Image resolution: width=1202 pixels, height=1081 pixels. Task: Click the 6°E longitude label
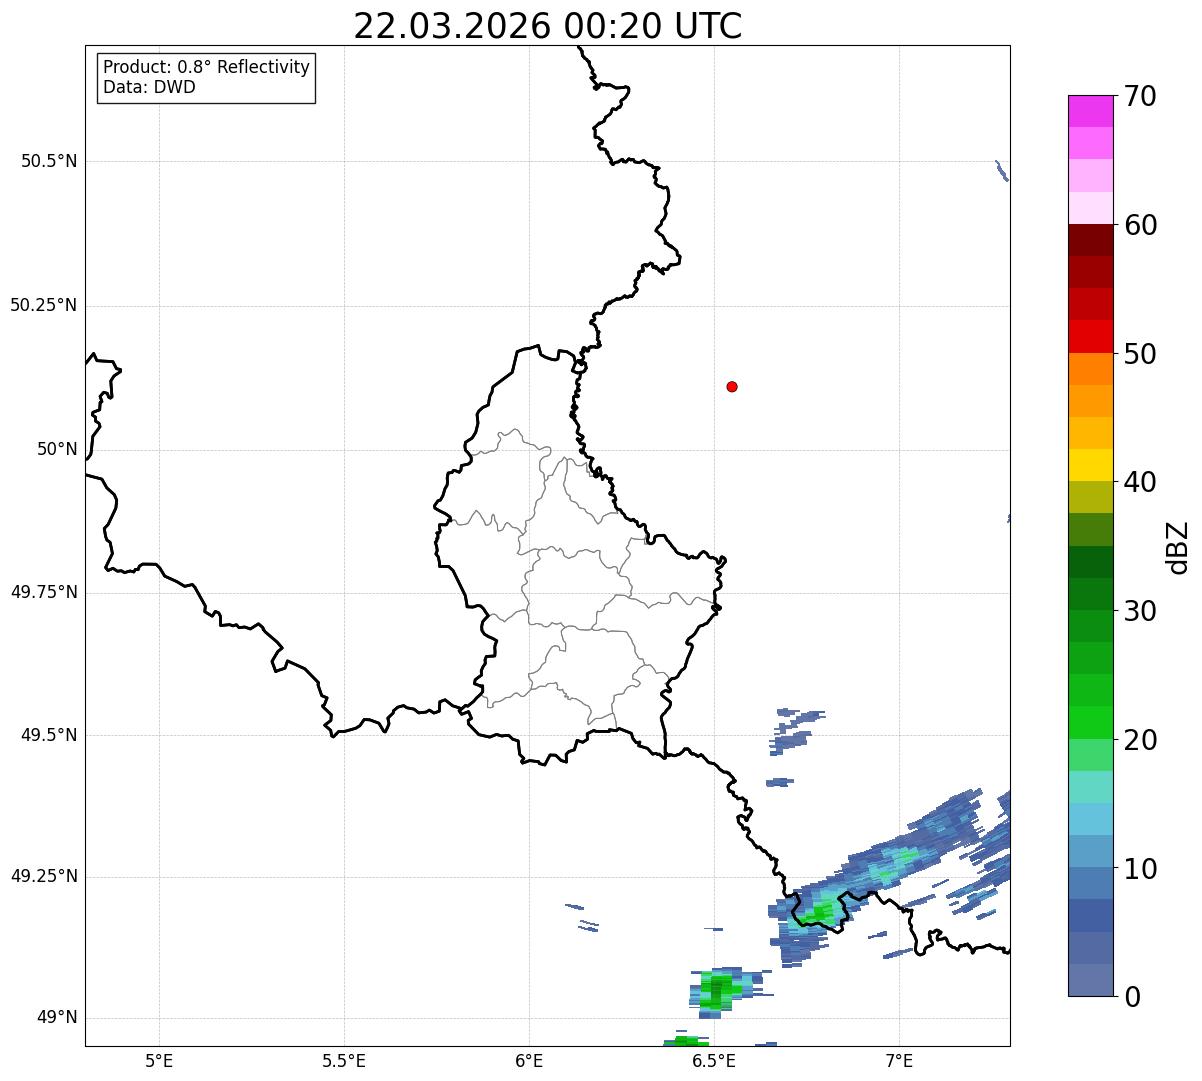[529, 1060]
